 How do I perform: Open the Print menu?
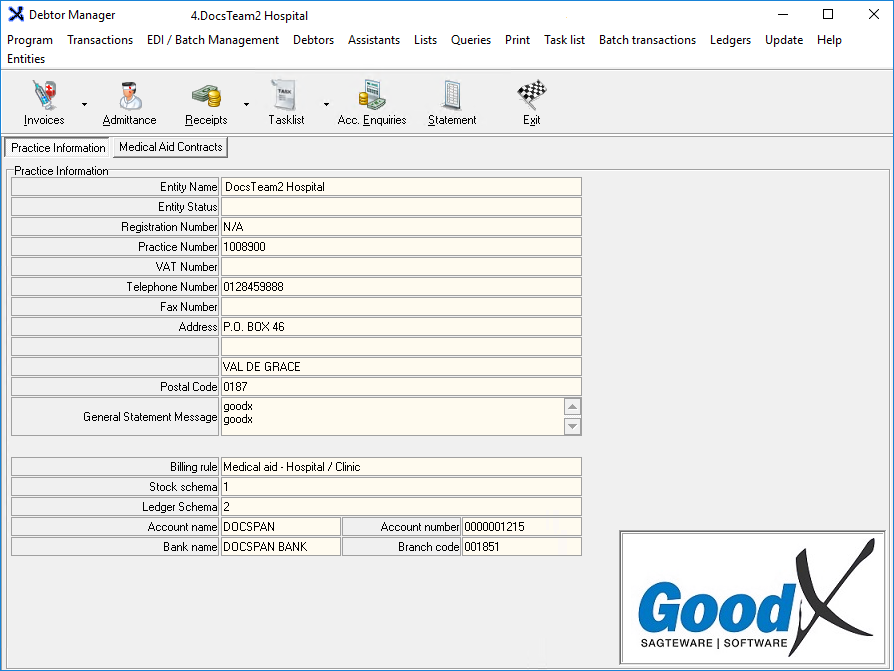(517, 40)
